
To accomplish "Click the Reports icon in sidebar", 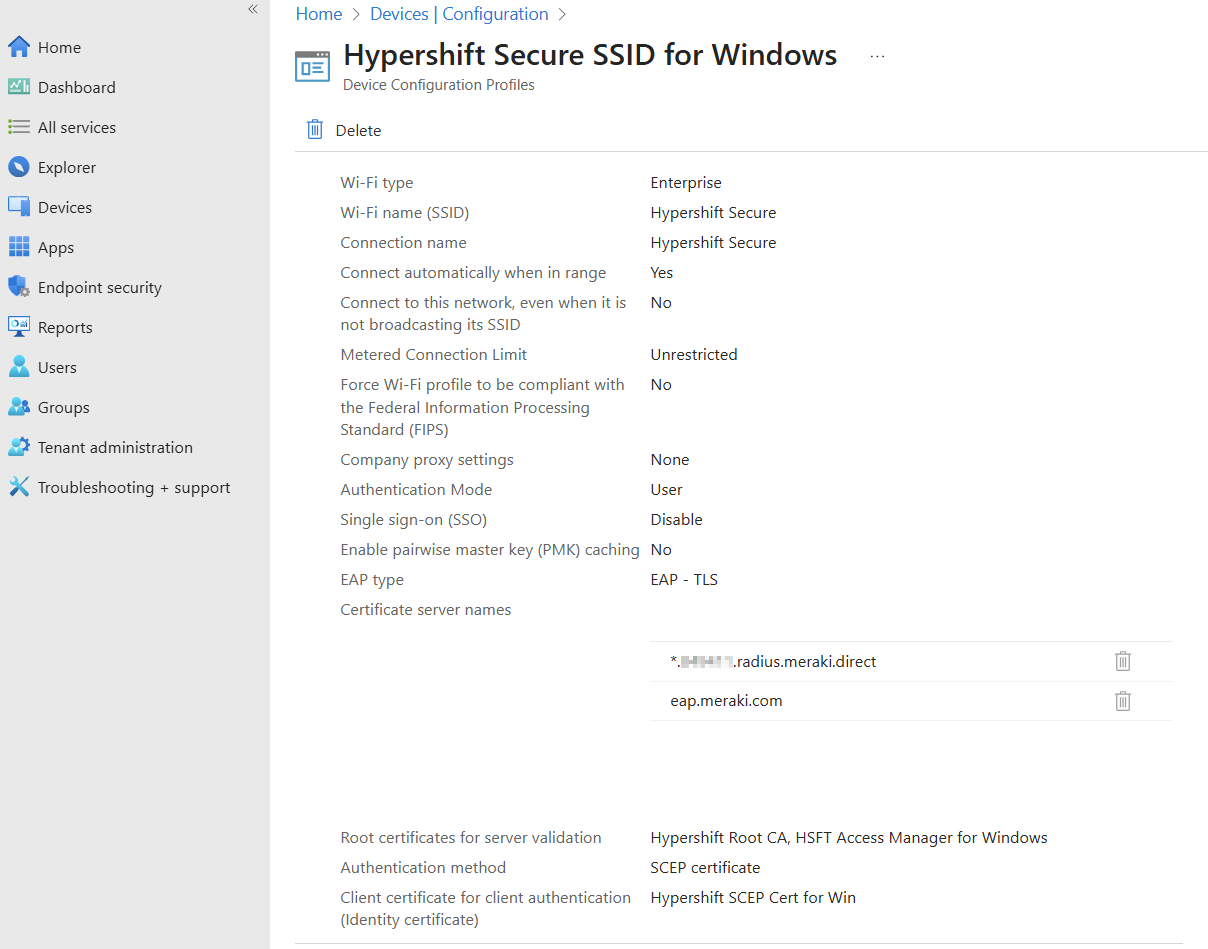I will click(19, 327).
